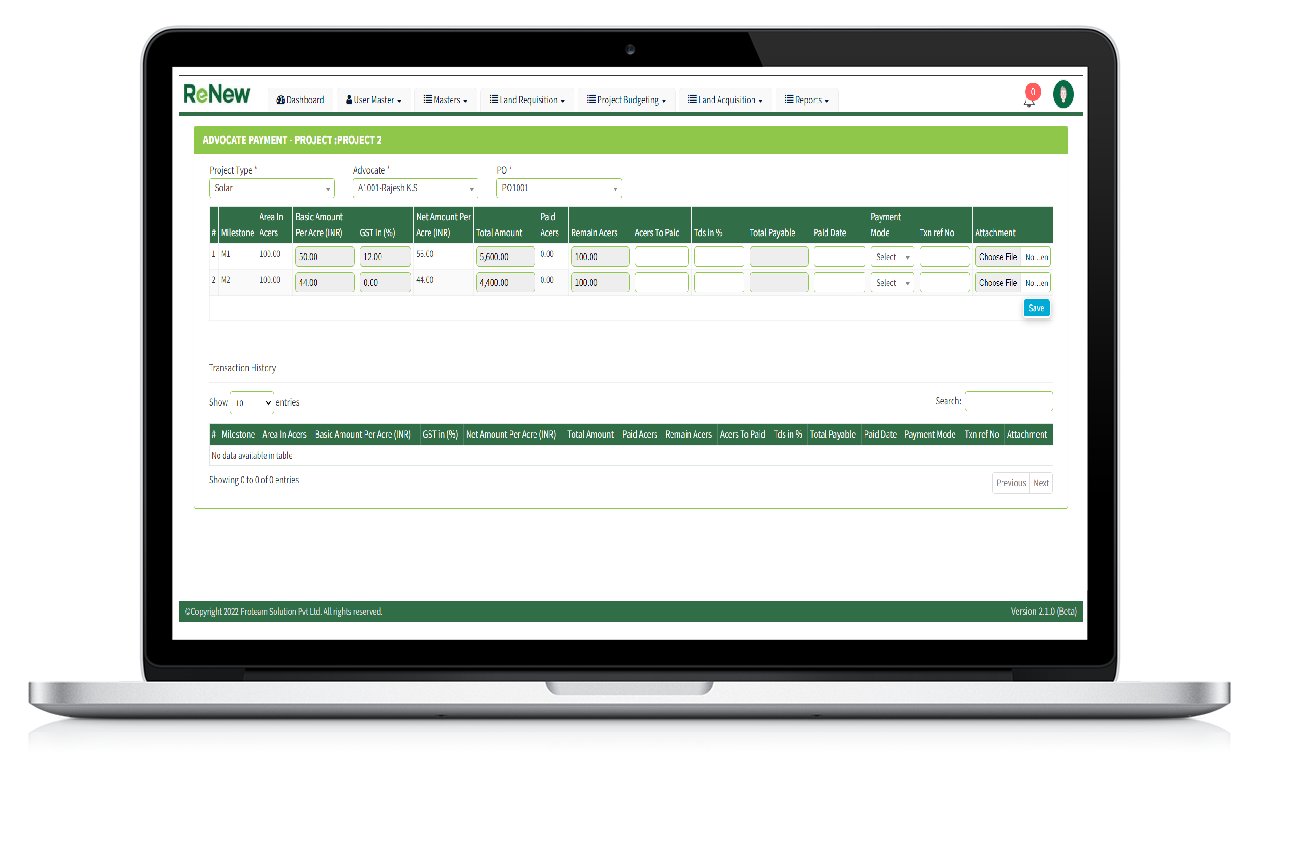Go to the Next page of results

tap(1041, 483)
